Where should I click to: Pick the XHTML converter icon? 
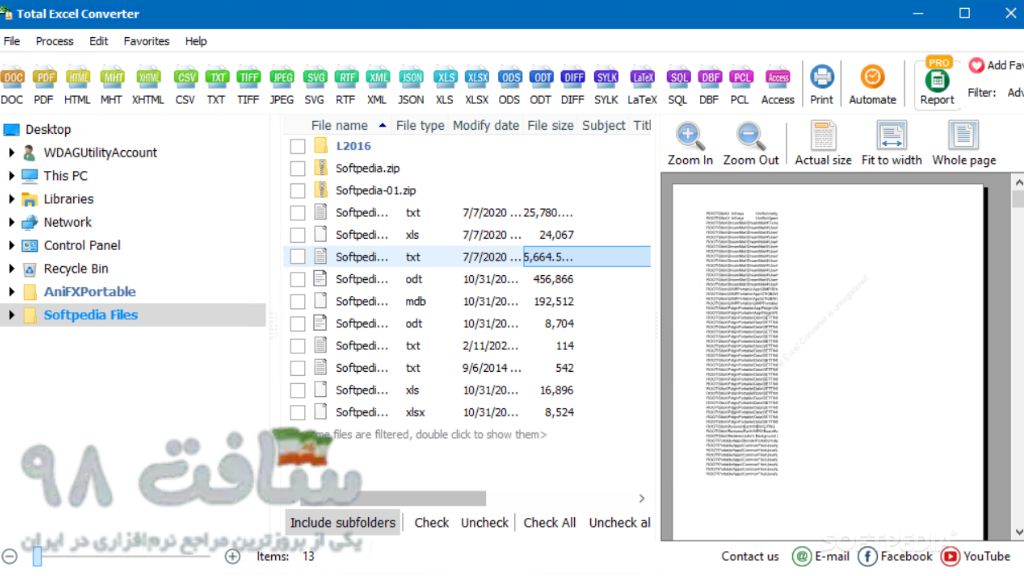pos(148,86)
